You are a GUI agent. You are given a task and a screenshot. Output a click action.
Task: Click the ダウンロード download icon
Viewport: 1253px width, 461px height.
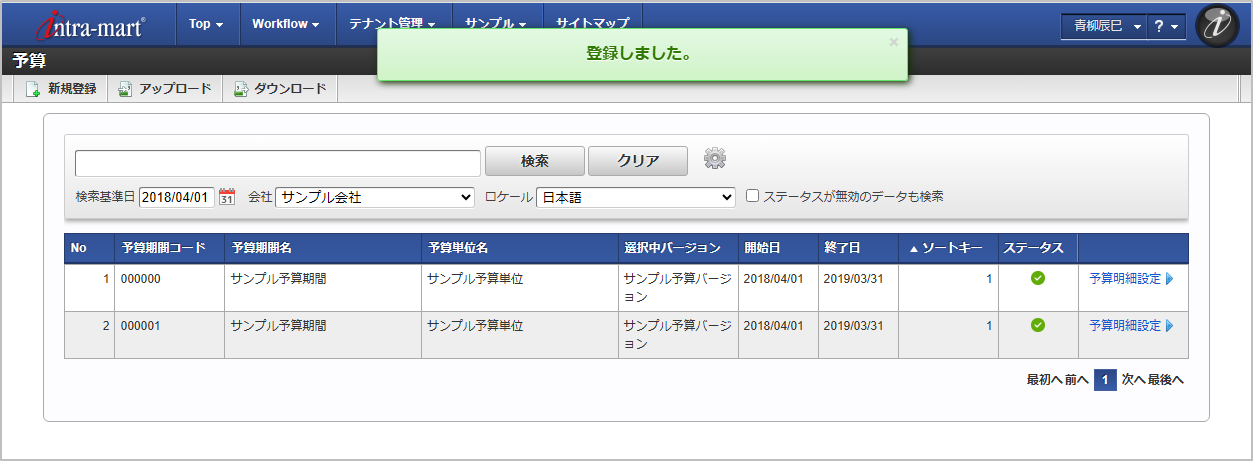click(x=240, y=89)
